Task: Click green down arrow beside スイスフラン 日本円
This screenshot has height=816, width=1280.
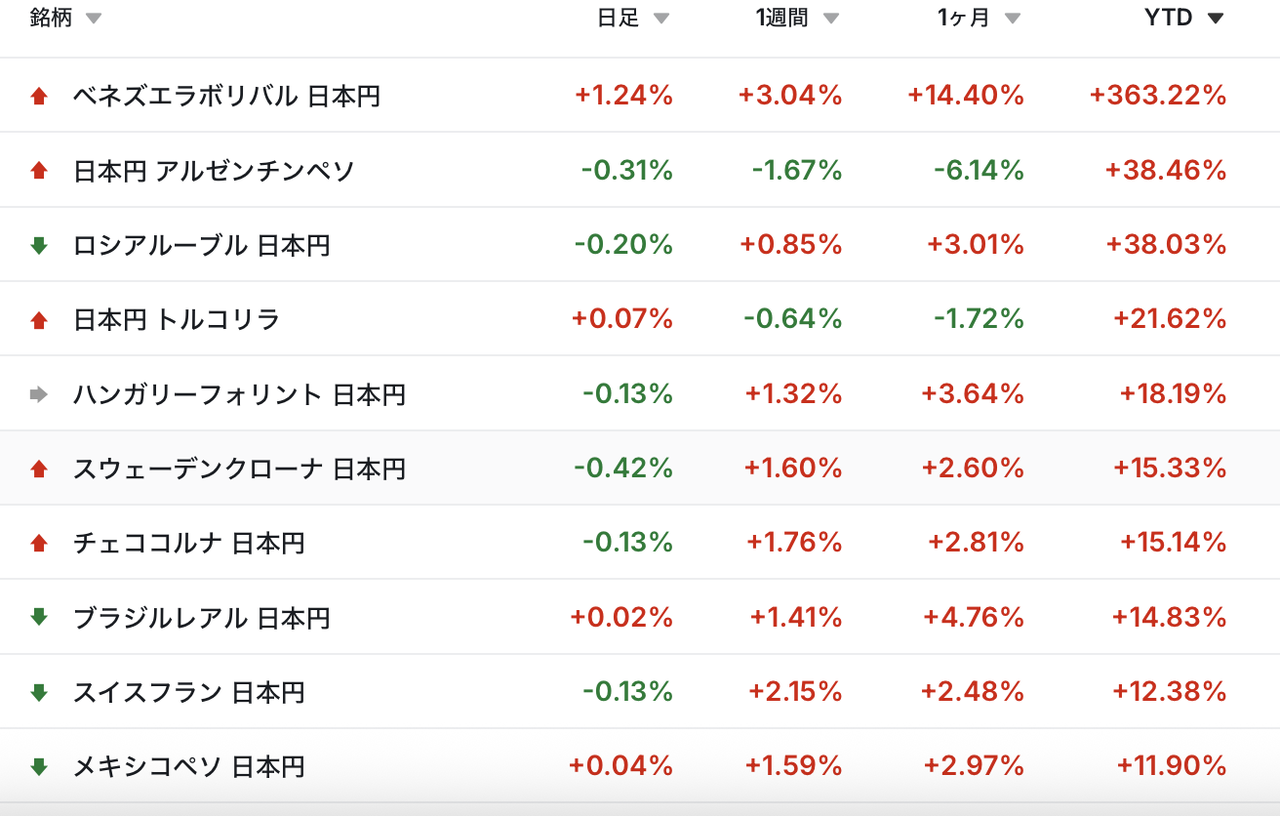Action: click(39, 692)
